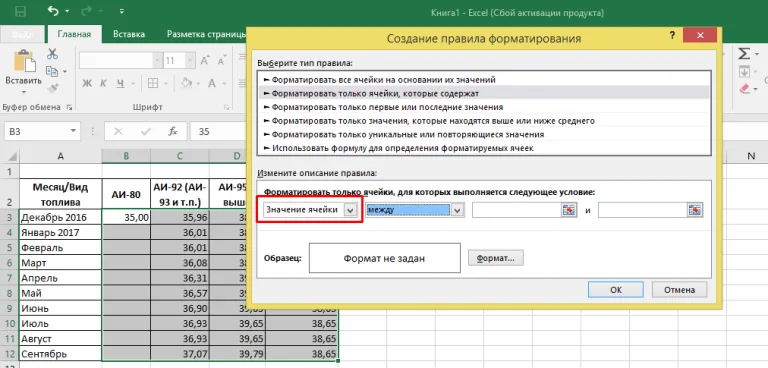
Task: Switch to the Вставка tab
Action: 129,34
